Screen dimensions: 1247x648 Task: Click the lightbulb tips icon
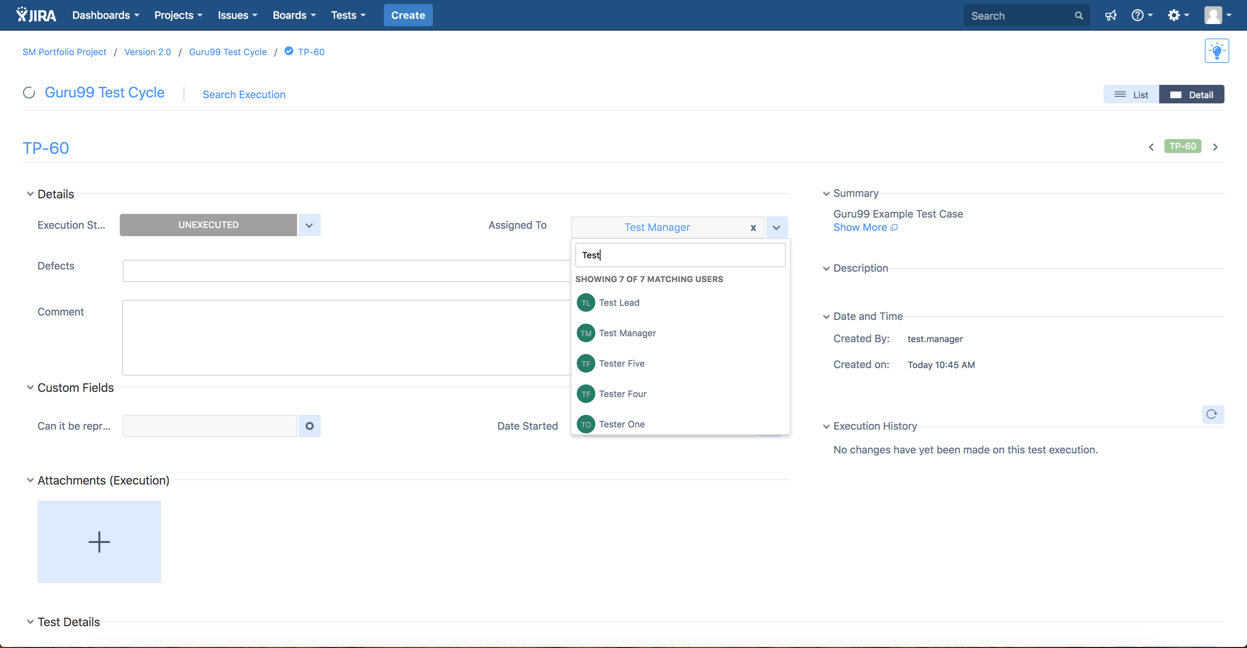pyautogui.click(x=1216, y=51)
